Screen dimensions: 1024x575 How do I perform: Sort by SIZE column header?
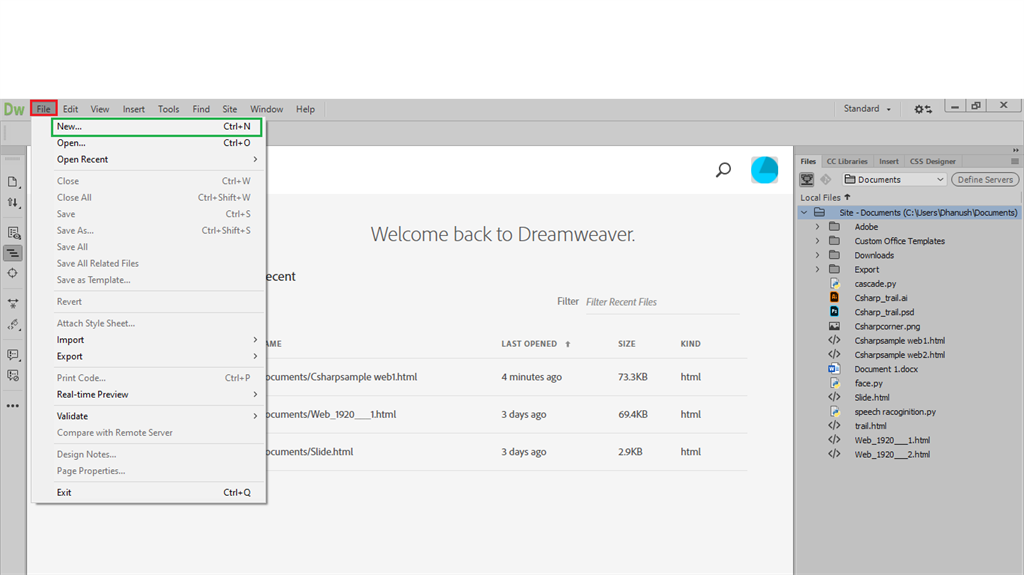click(x=627, y=344)
